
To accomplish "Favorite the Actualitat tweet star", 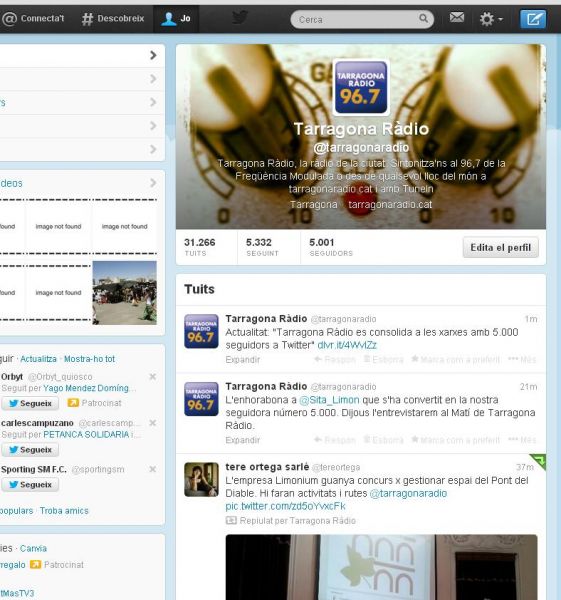I will pyautogui.click(x=415, y=359).
